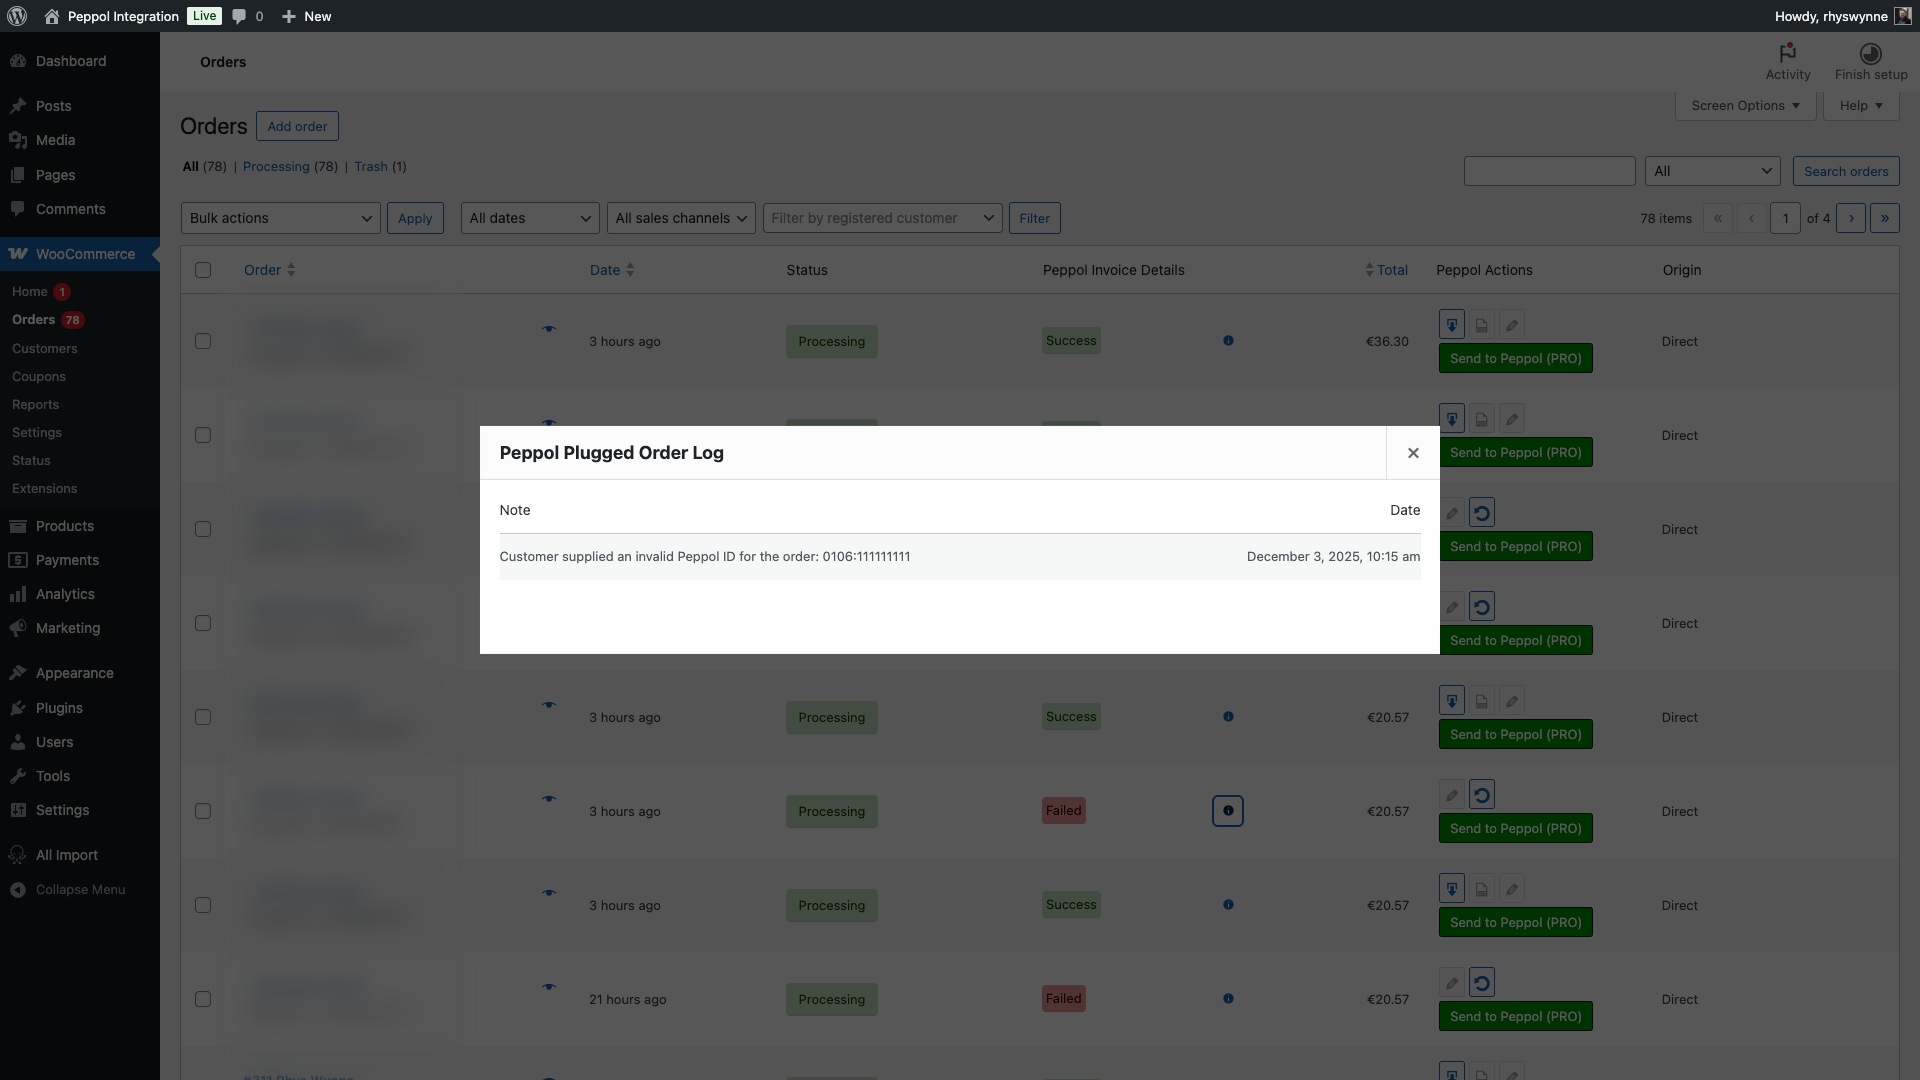Open the PDF invoice icon on the first order
This screenshot has height=1080, width=1920.
coord(1481,324)
